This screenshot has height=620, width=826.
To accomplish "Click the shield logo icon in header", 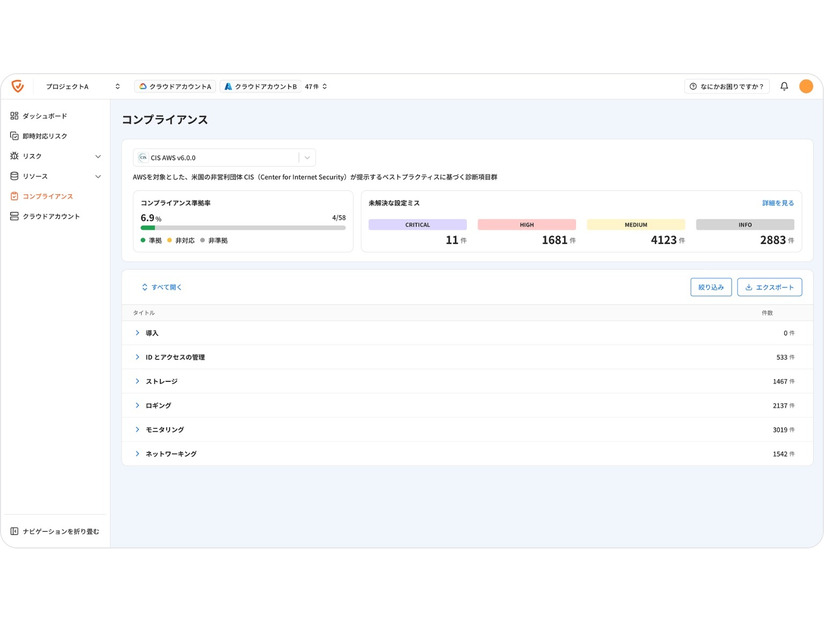I will pyautogui.click(x=18, y=87).
